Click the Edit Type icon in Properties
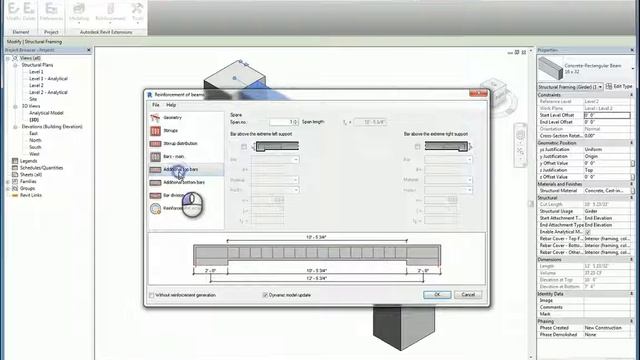 click(609, 87)
